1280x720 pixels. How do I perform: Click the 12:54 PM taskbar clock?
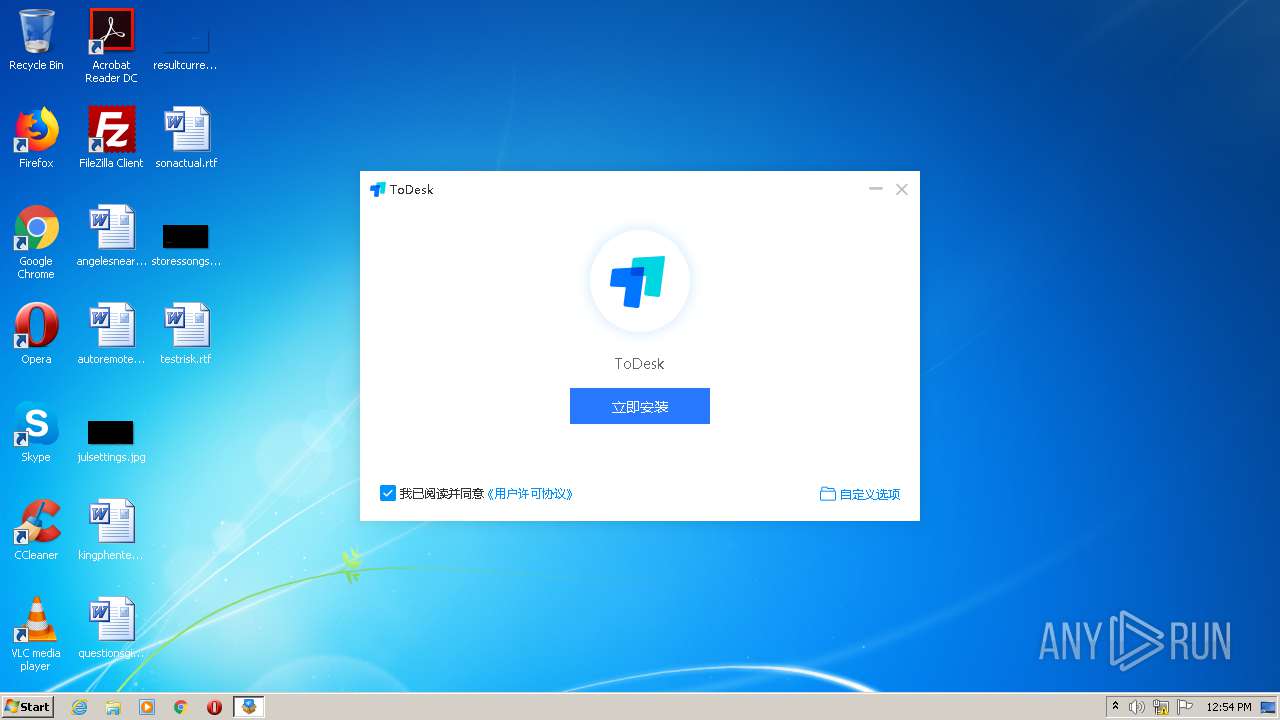pos(1229,707)
